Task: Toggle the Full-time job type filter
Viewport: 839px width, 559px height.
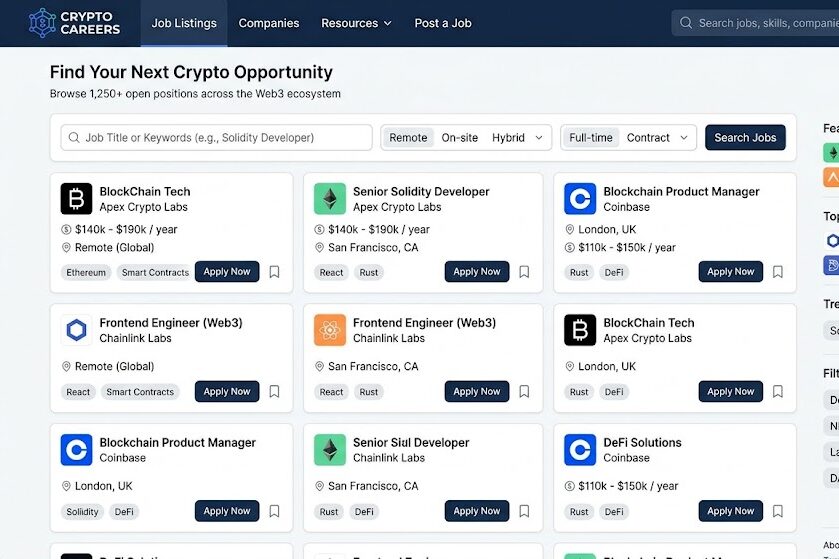Action: click(591, 137)
